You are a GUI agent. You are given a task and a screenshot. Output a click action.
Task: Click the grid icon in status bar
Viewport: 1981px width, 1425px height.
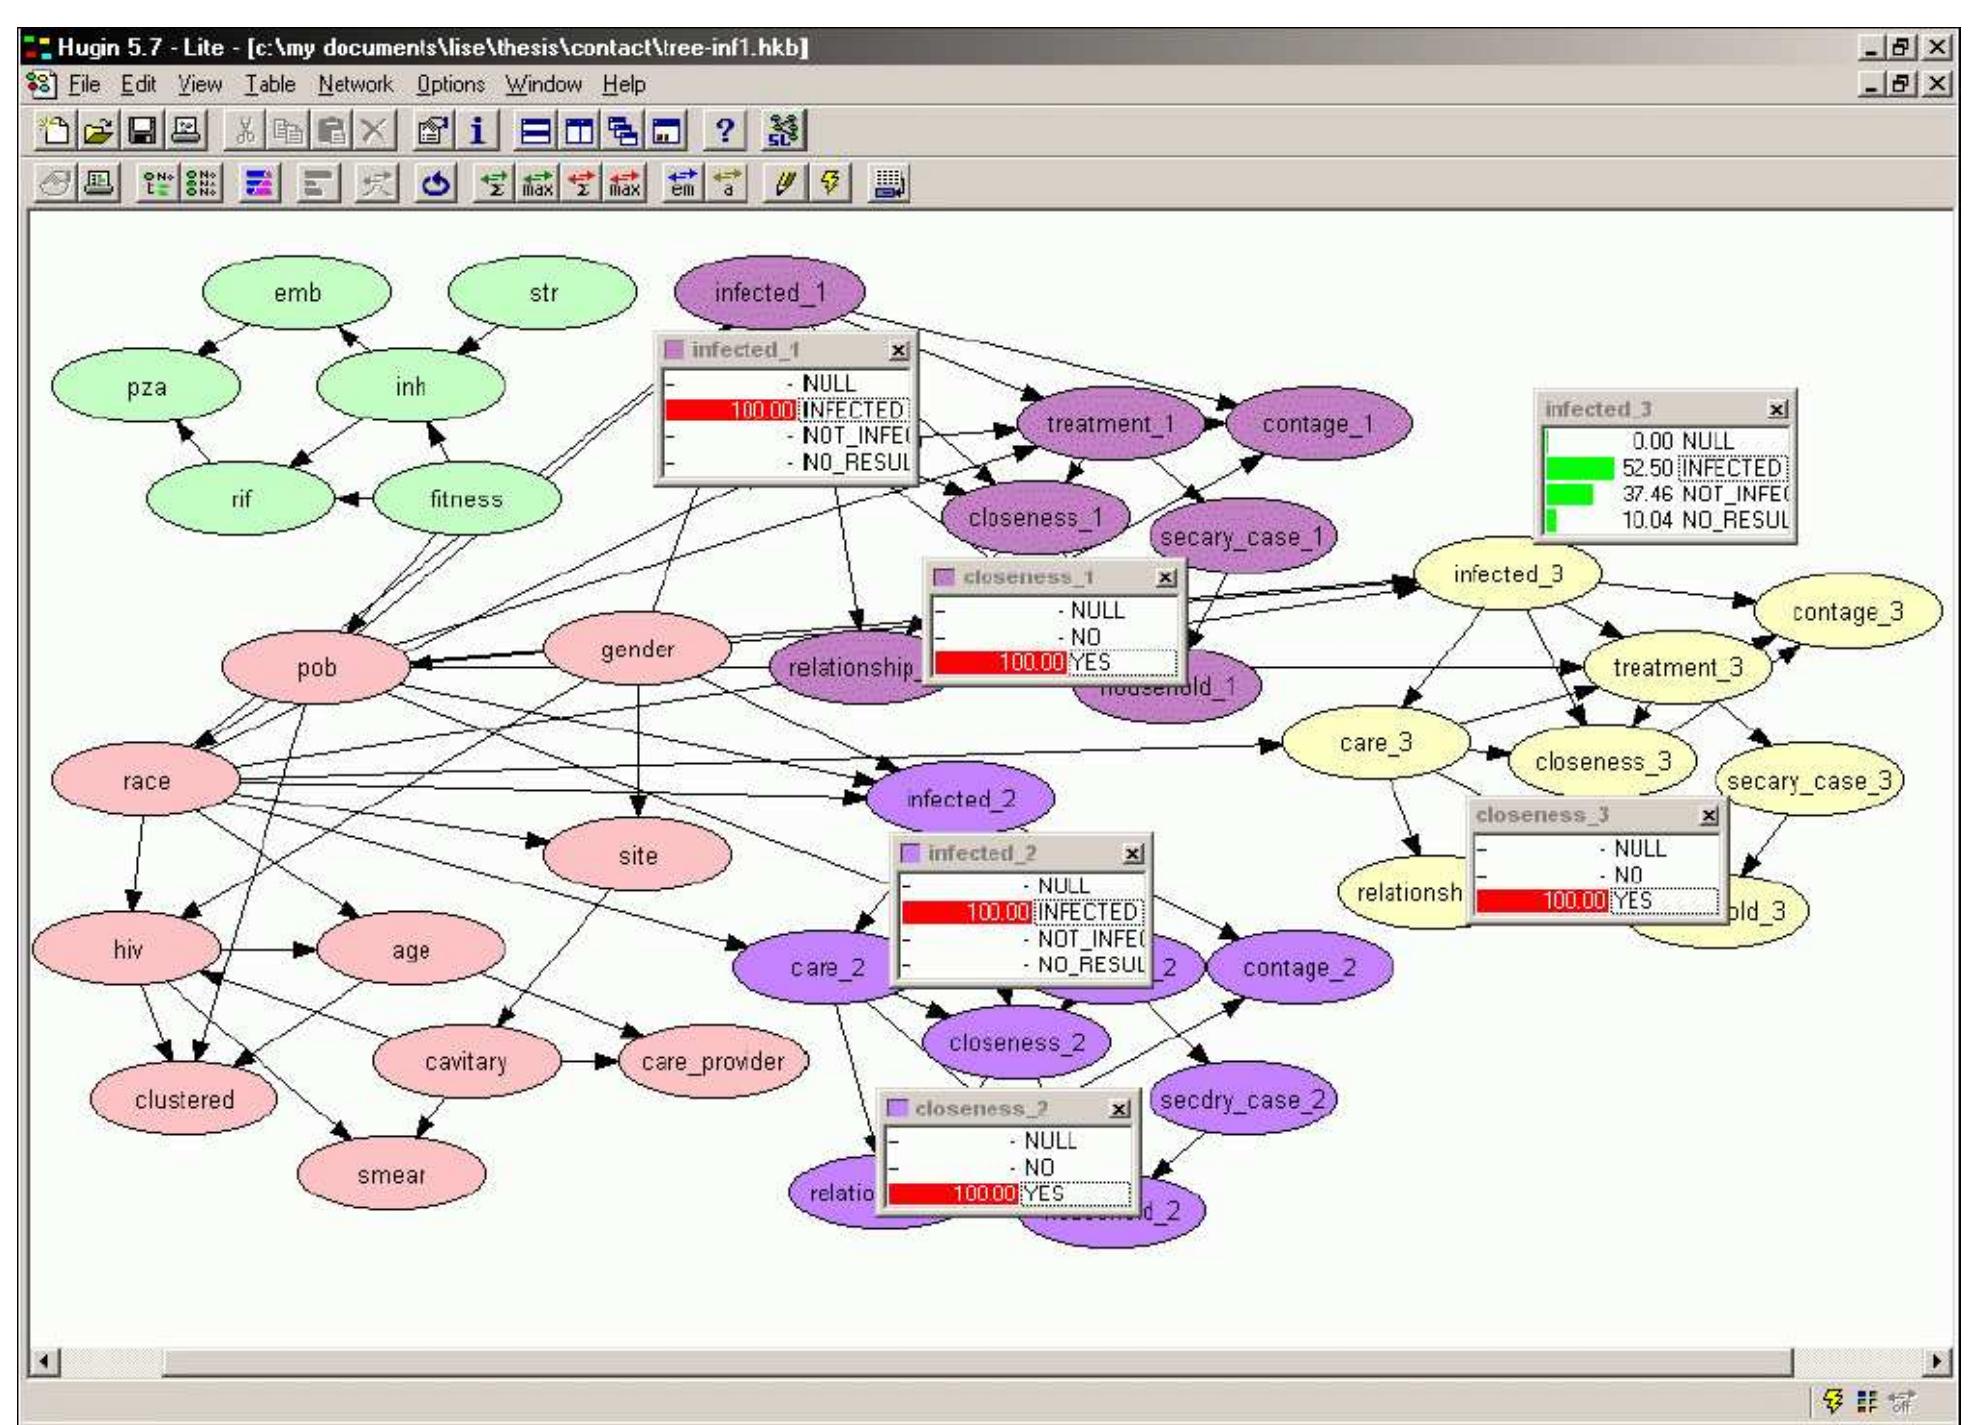pyautogui.click(x=1866, y=1402)
